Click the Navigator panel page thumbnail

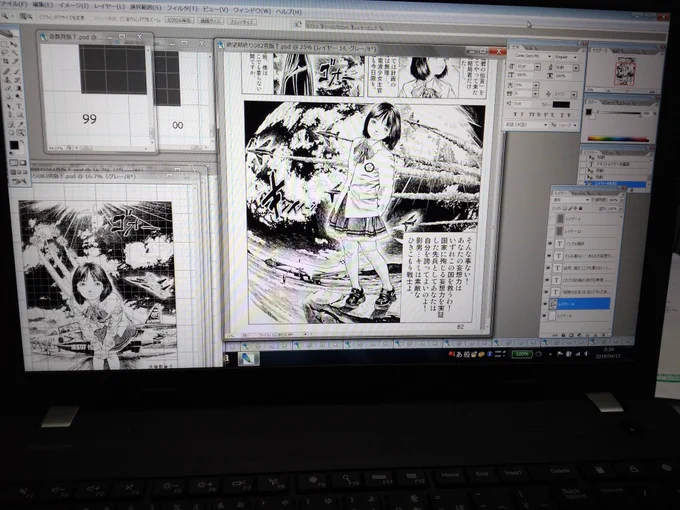click(x=625, y=72)
